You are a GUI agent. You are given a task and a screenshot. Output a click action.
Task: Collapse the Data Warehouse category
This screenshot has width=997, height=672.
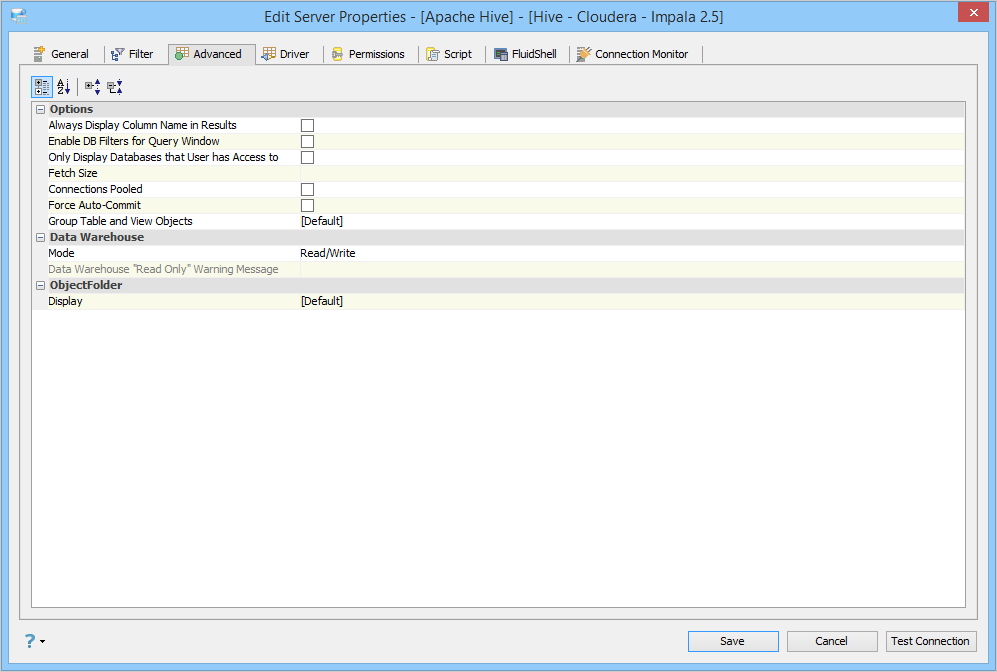coord(40,237)
